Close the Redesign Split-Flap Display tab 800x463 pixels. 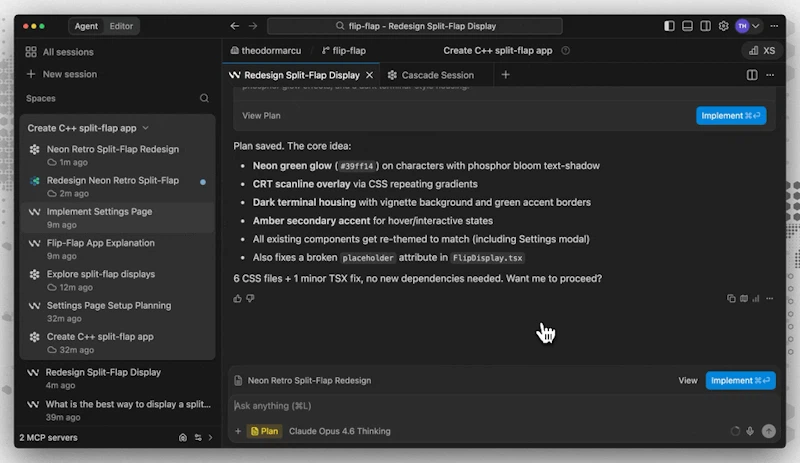369,75
